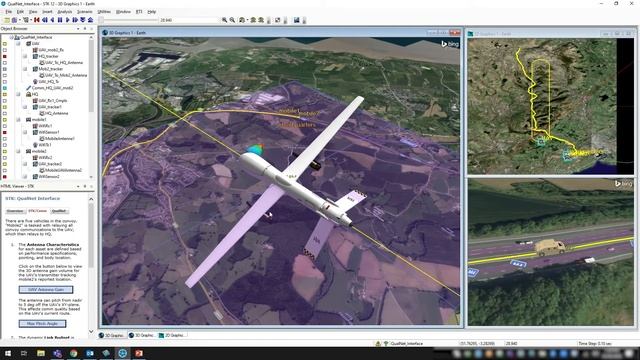The width and height of the screenshot is (640, 360).
Task: Open the Analysis menu
Action: (x=64, y=12)
